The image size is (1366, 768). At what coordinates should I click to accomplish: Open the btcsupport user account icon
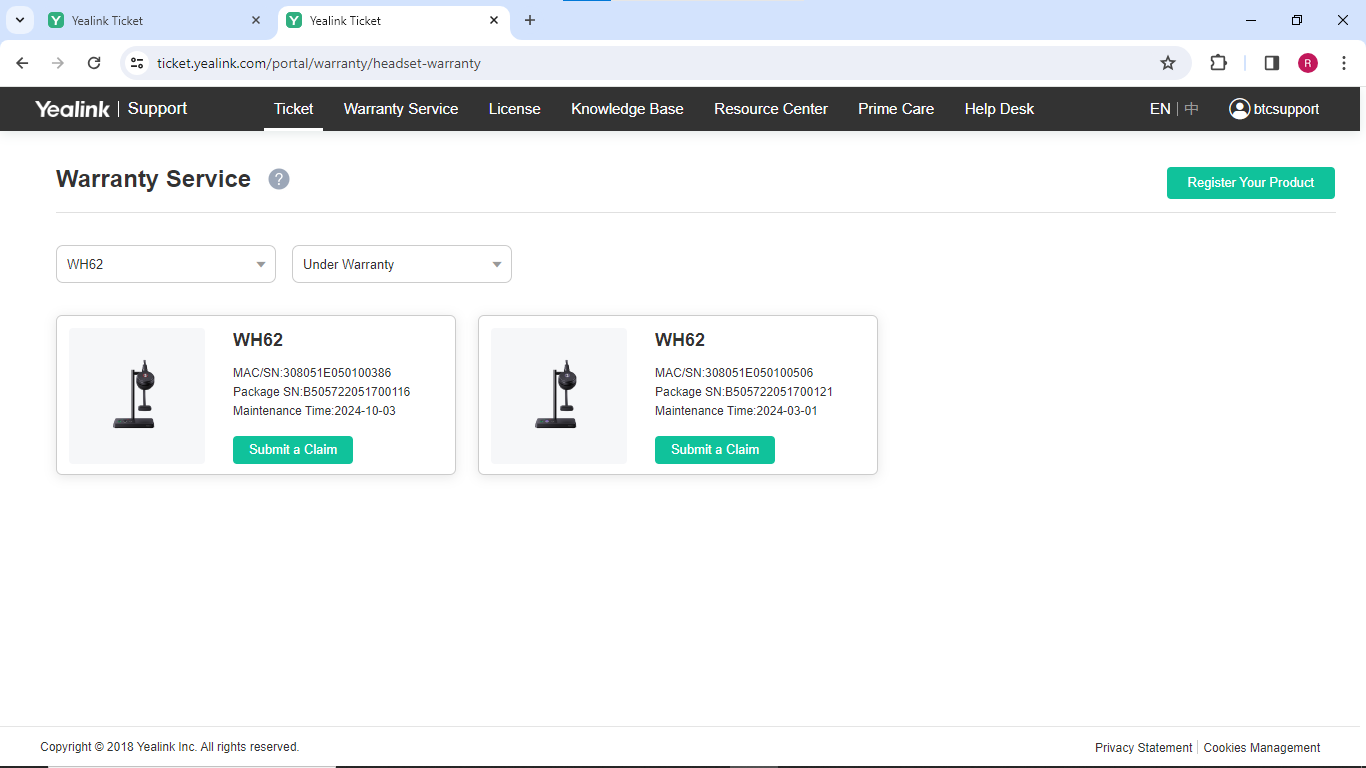point(1240,109)
